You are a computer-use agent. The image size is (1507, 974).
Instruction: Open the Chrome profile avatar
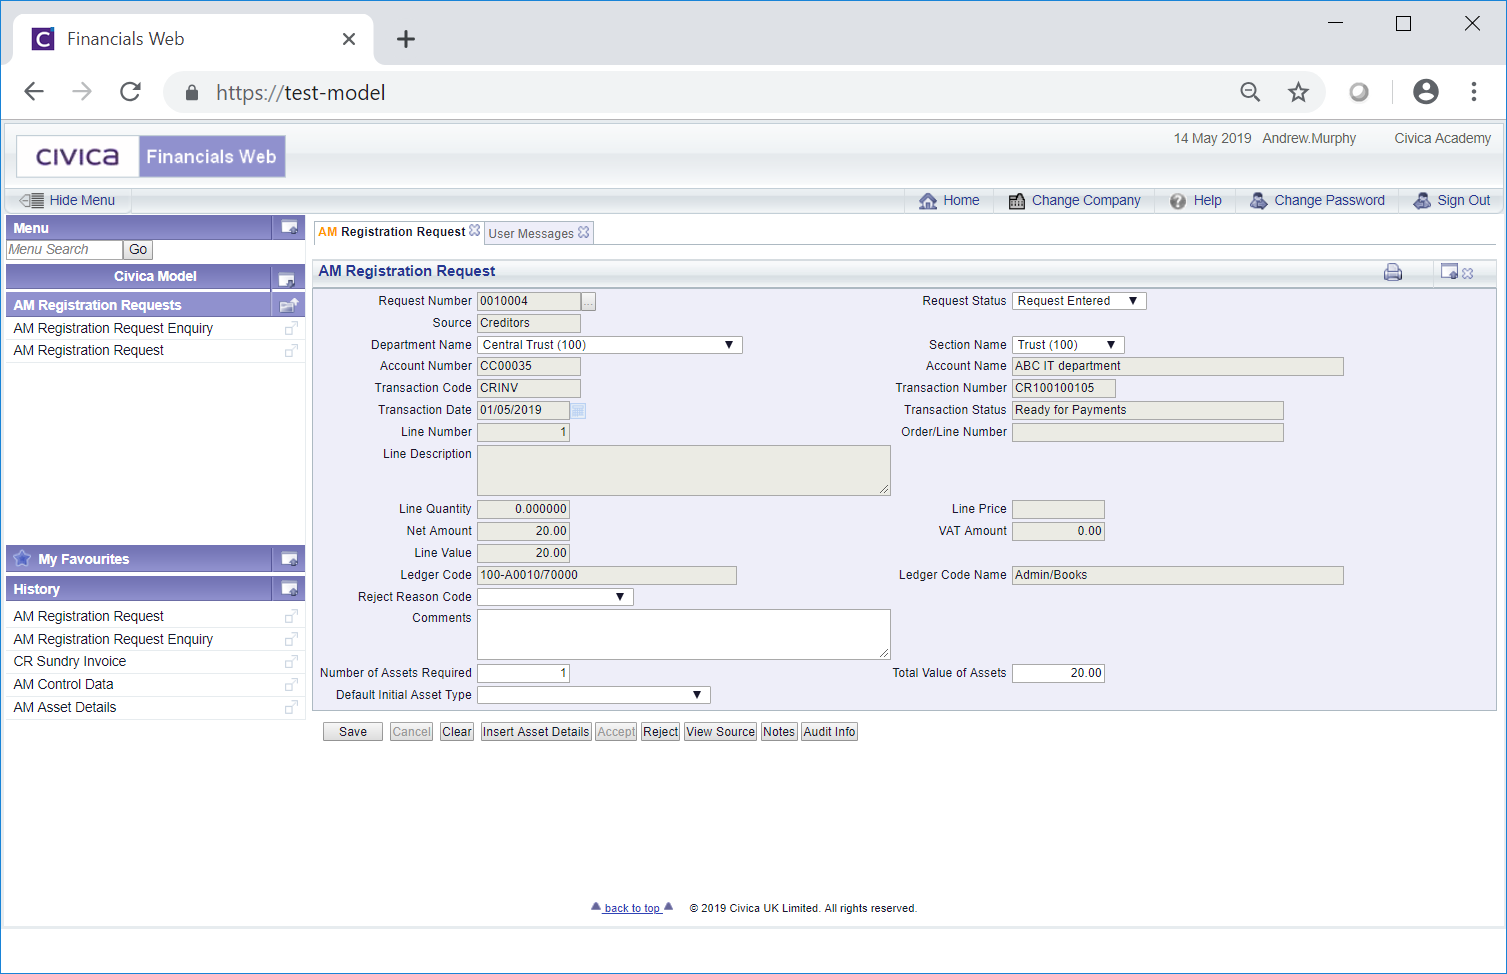click(x=1426, y=92)
